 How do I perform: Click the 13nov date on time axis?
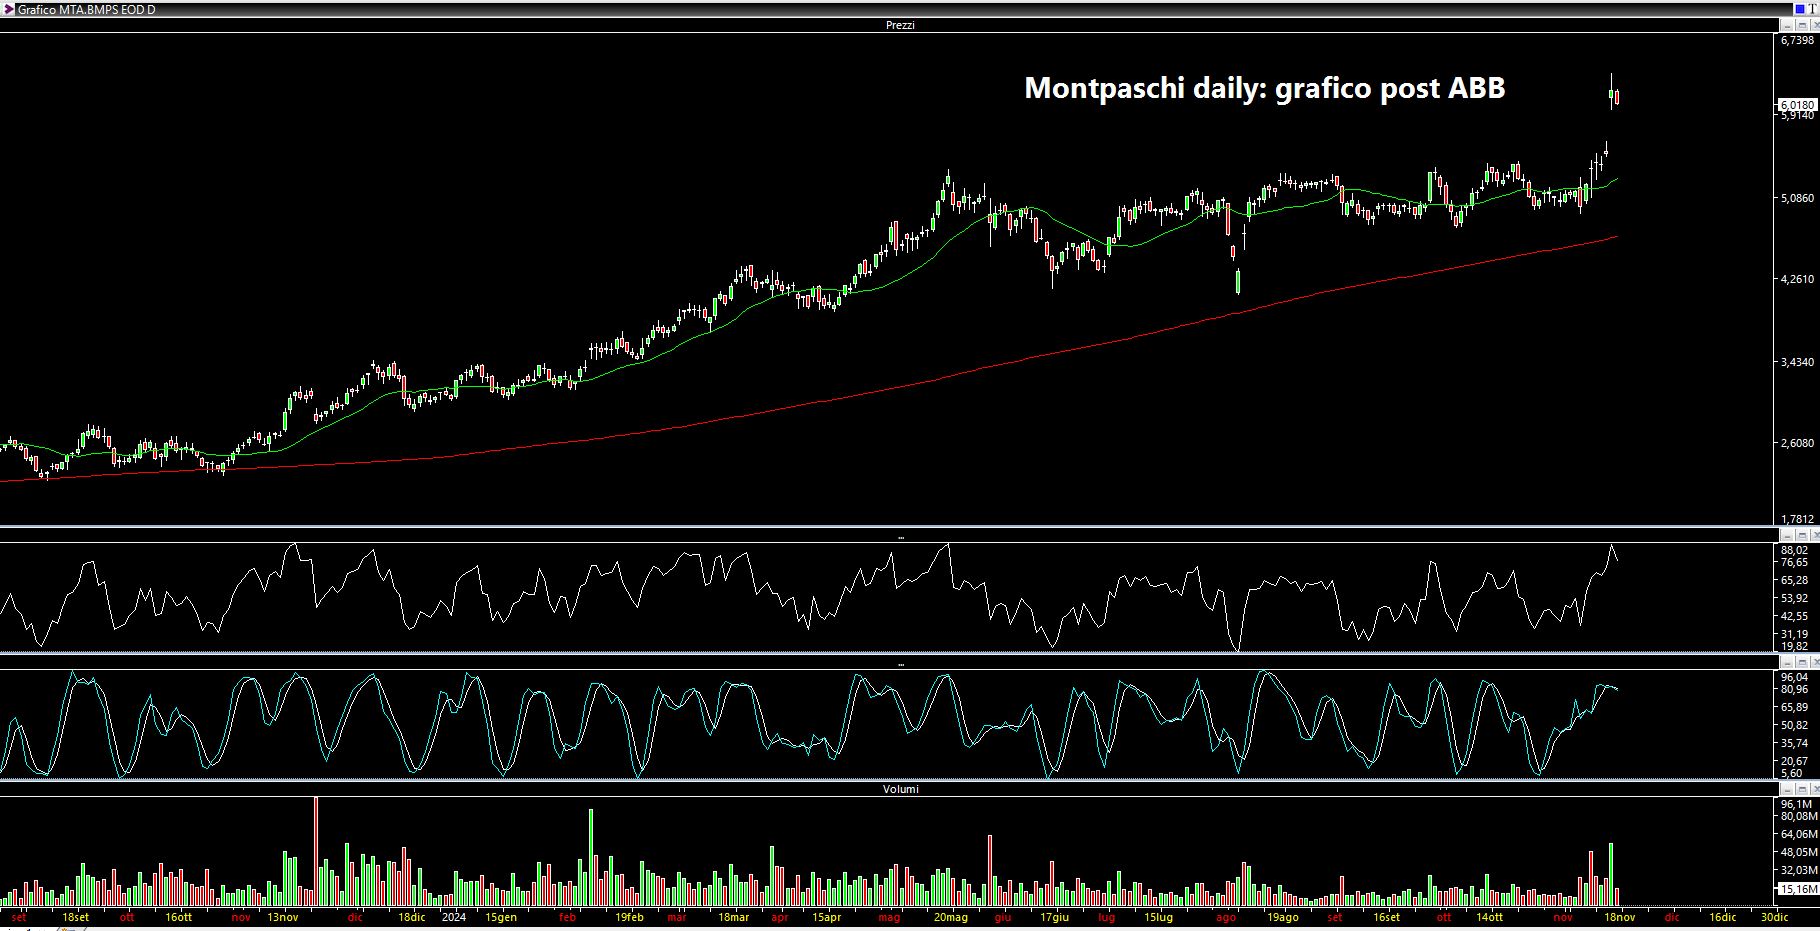coord(283,917)
